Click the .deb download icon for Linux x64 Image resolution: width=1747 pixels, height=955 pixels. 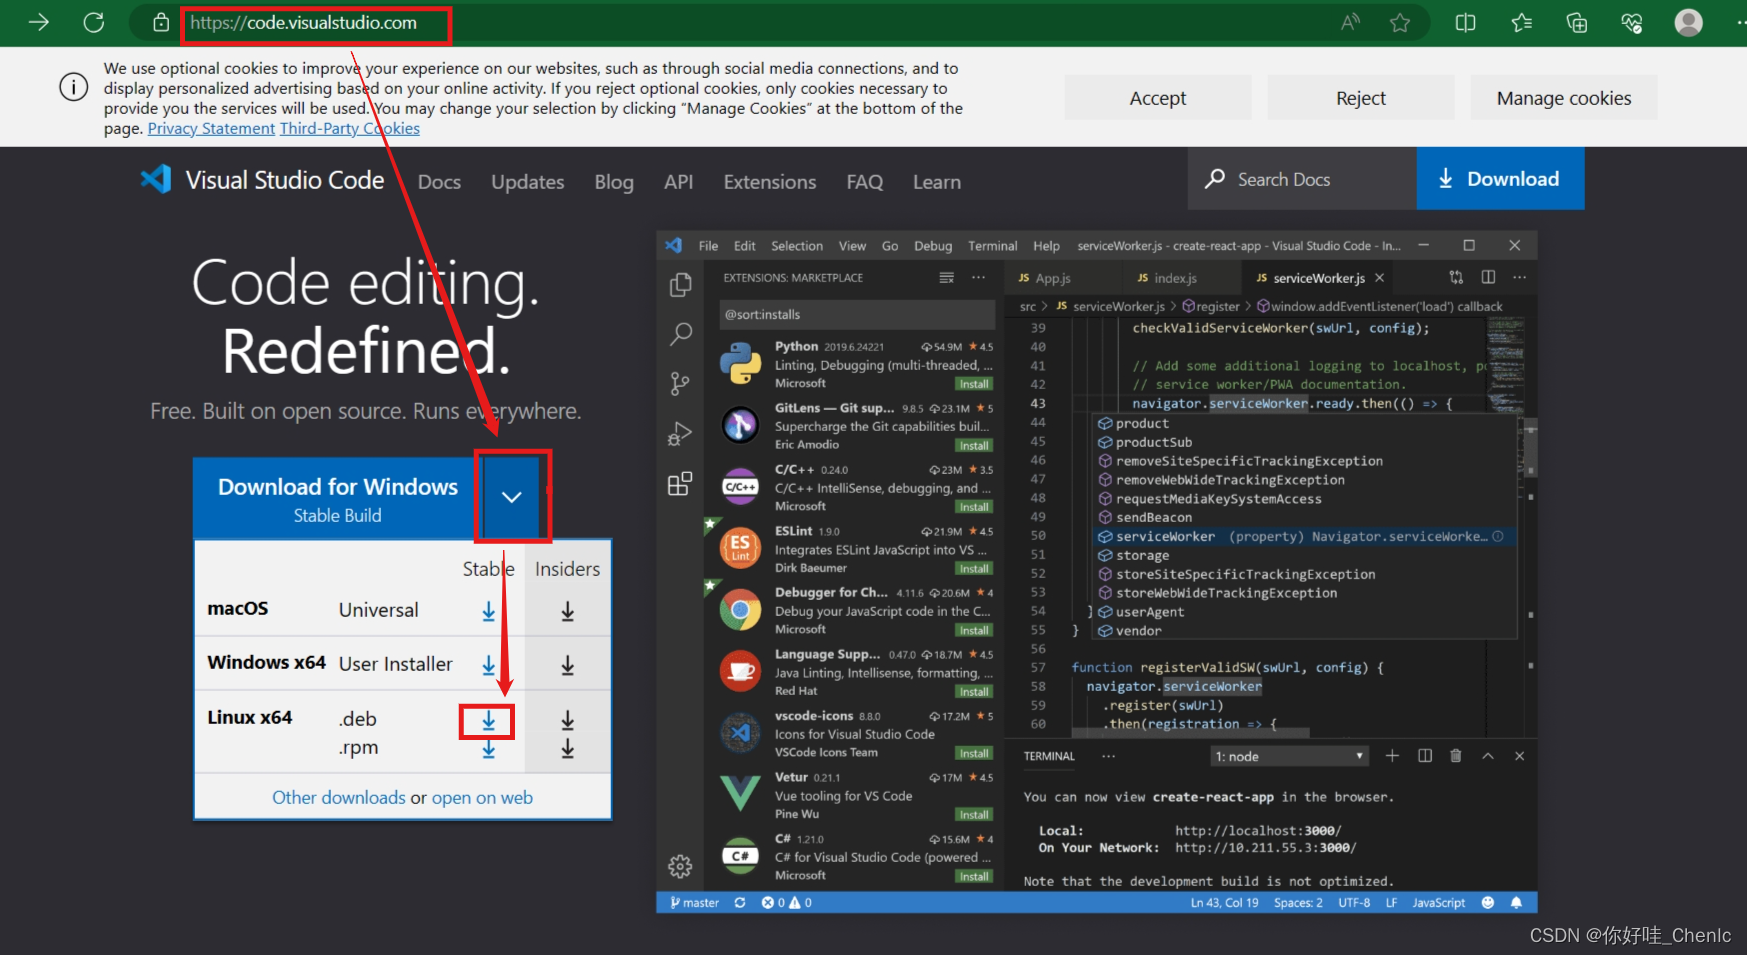(x=487, y=720)
